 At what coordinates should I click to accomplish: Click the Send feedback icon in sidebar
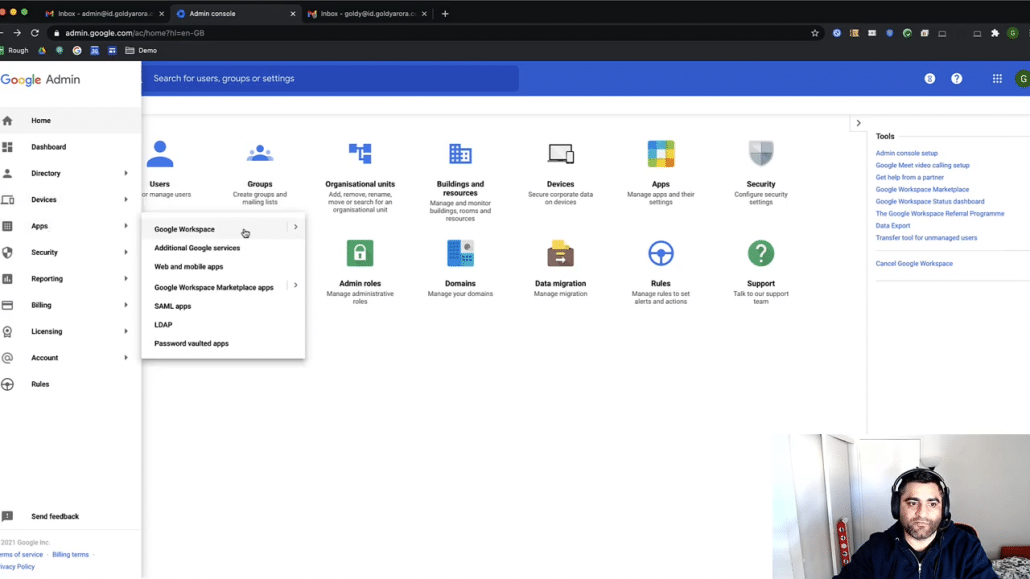click(7, 516)
